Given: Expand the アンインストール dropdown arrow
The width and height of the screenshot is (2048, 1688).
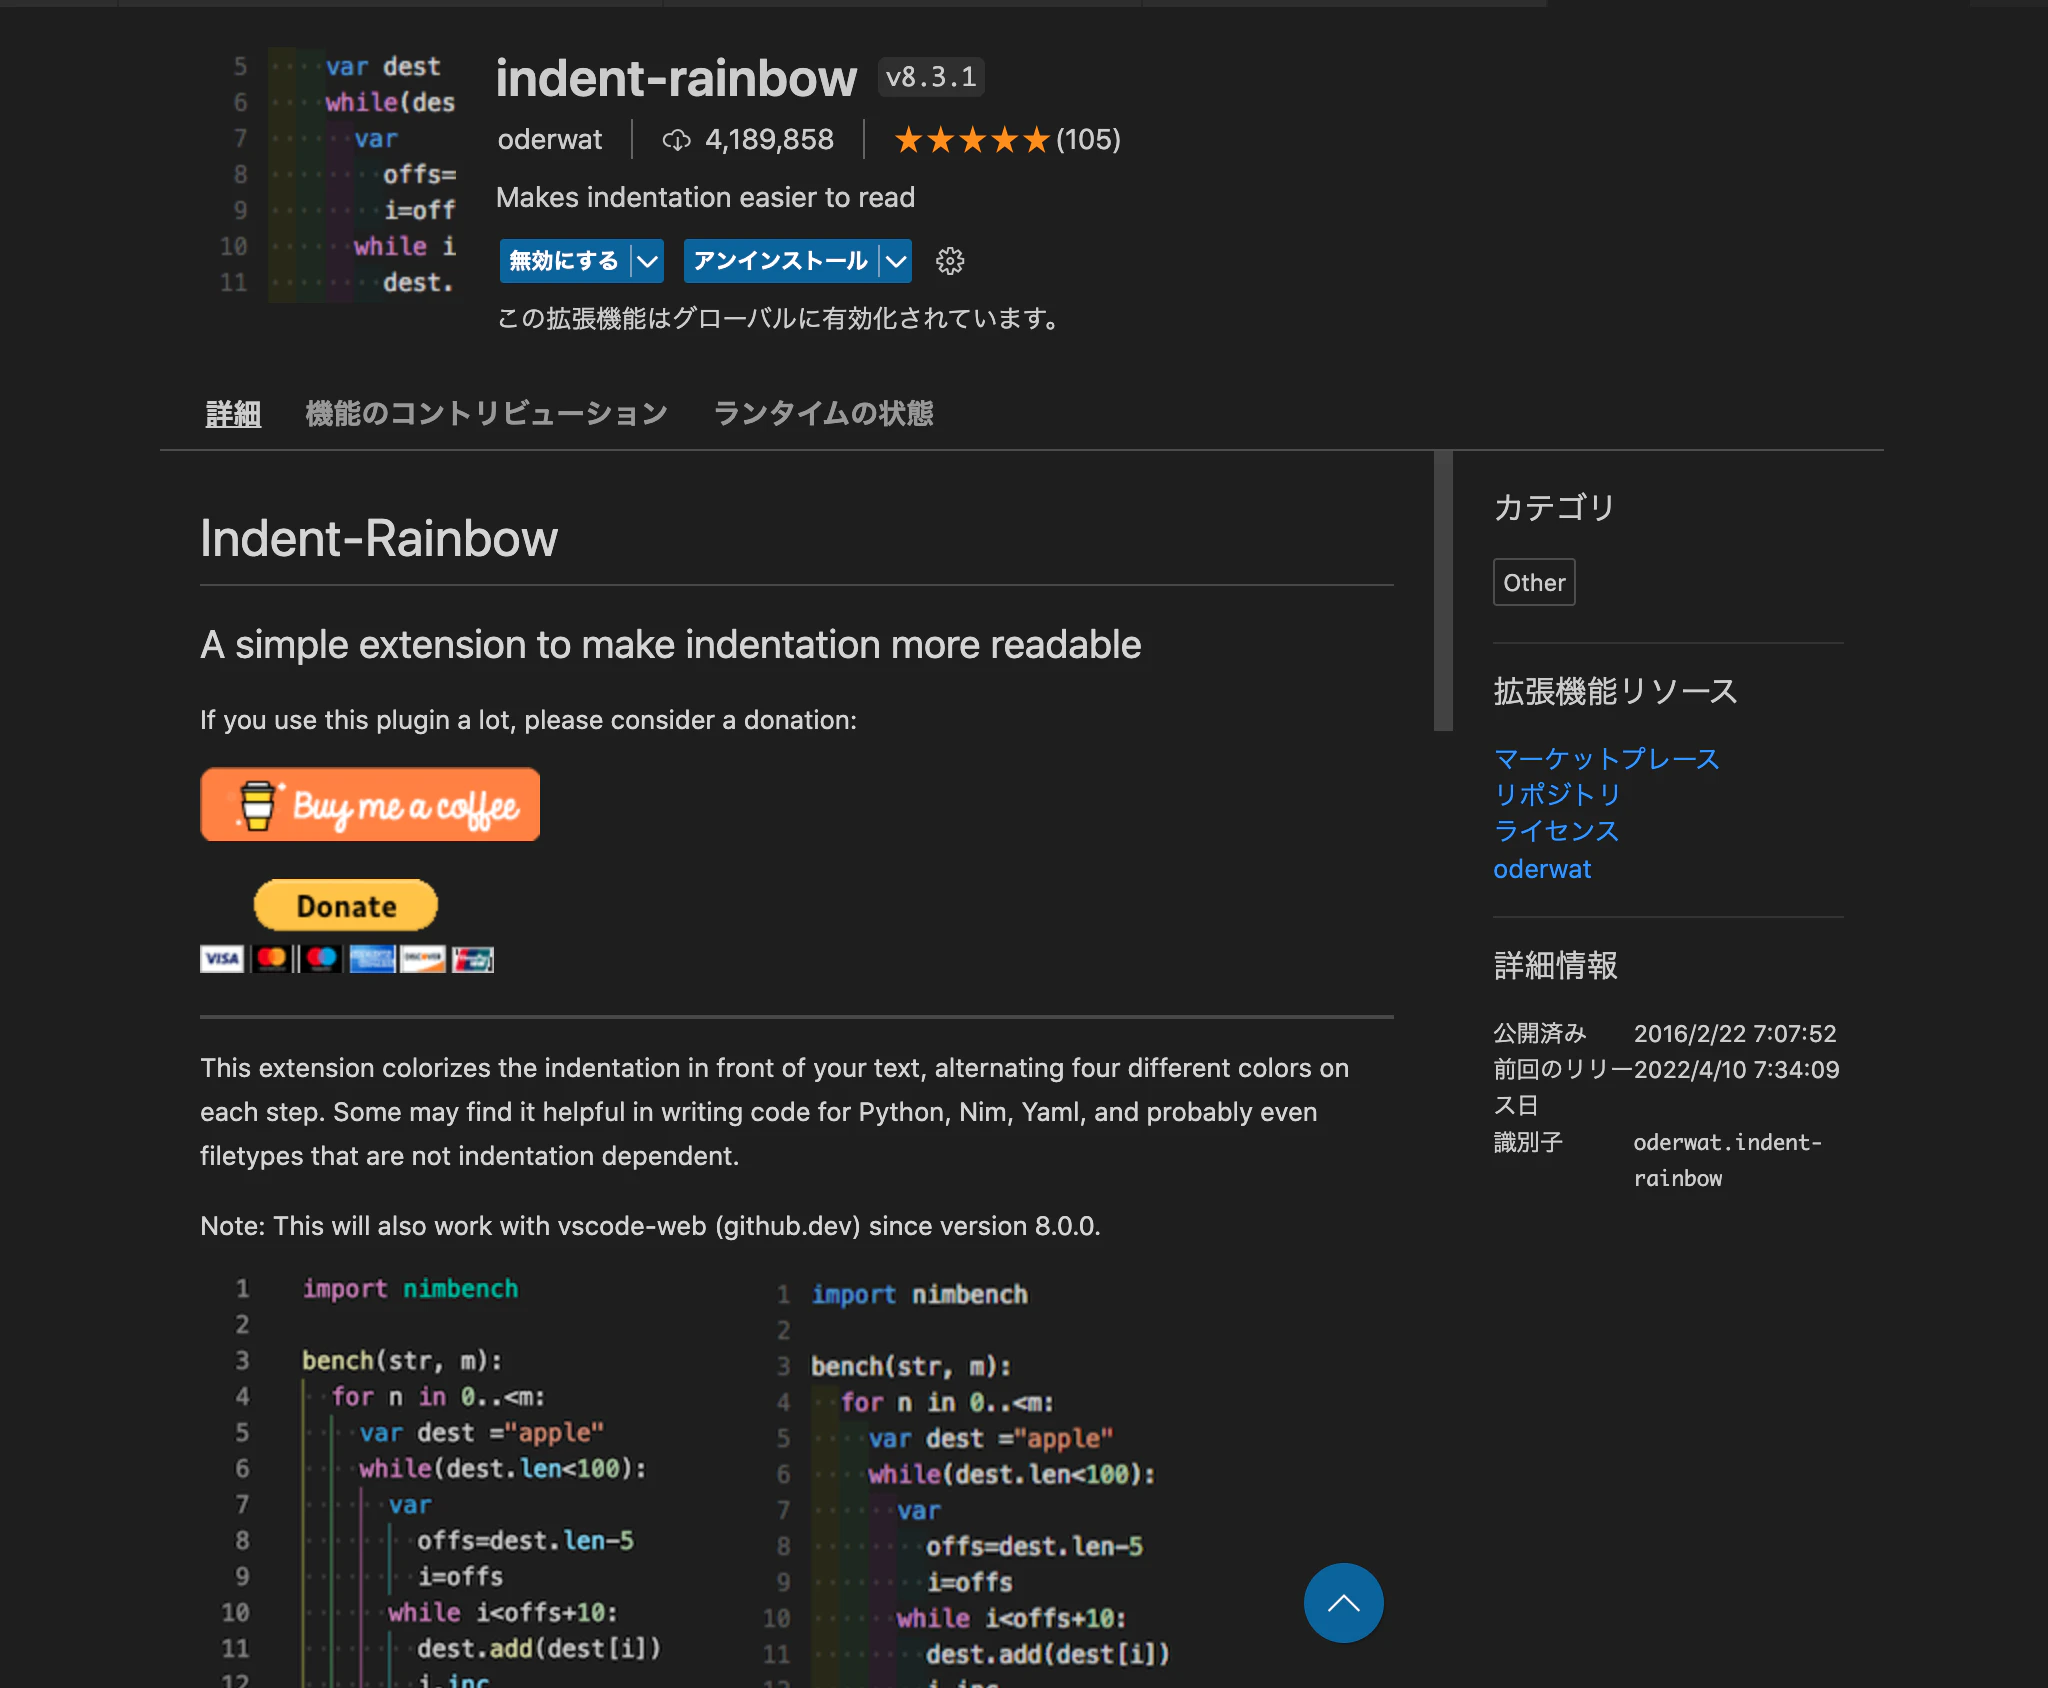Looking at the screenshot, I should click(x=896, y=261).
